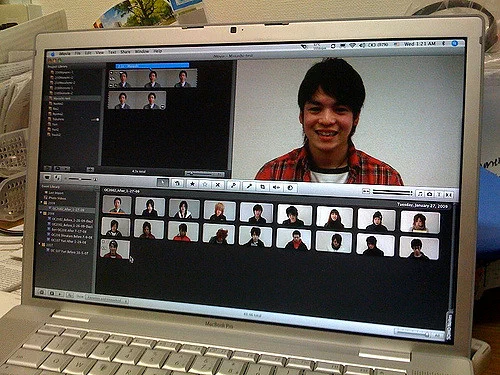Viewport: 500px width, 375px height.
Task: Open the iMovie application menu
Action: pyautogui.click(x=64, y=53)
